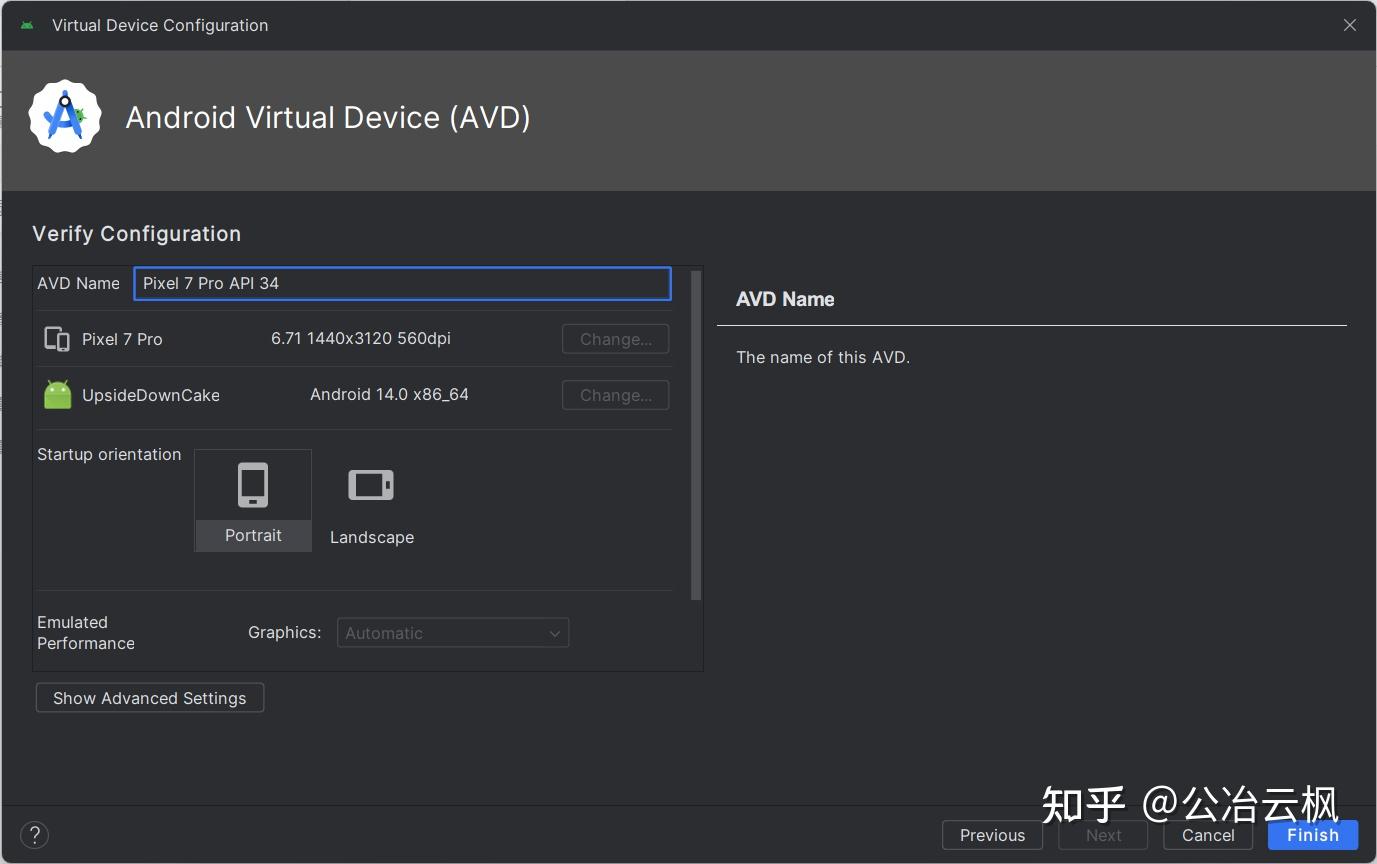Click the 'Startup orientation' label
The width and height of the screenshot is (1377, 864).
tap(109, 454)
